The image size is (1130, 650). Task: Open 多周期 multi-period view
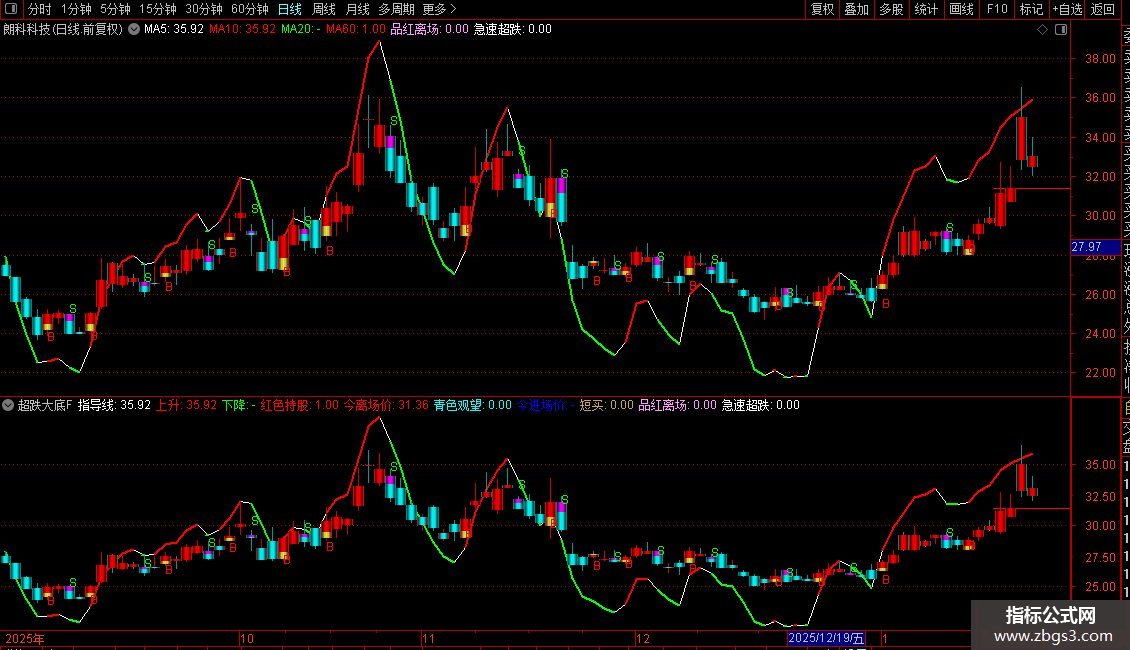coord(396,9)
